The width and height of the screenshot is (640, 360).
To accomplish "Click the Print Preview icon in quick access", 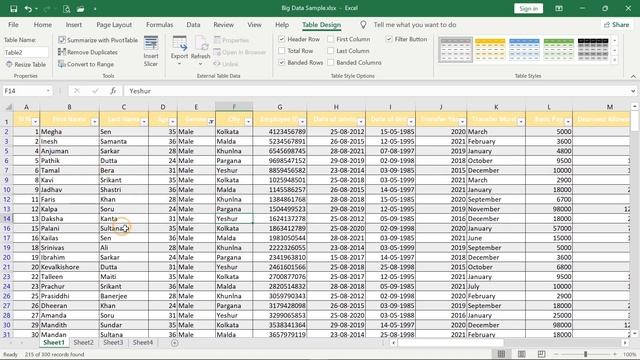I will [67, 9].
